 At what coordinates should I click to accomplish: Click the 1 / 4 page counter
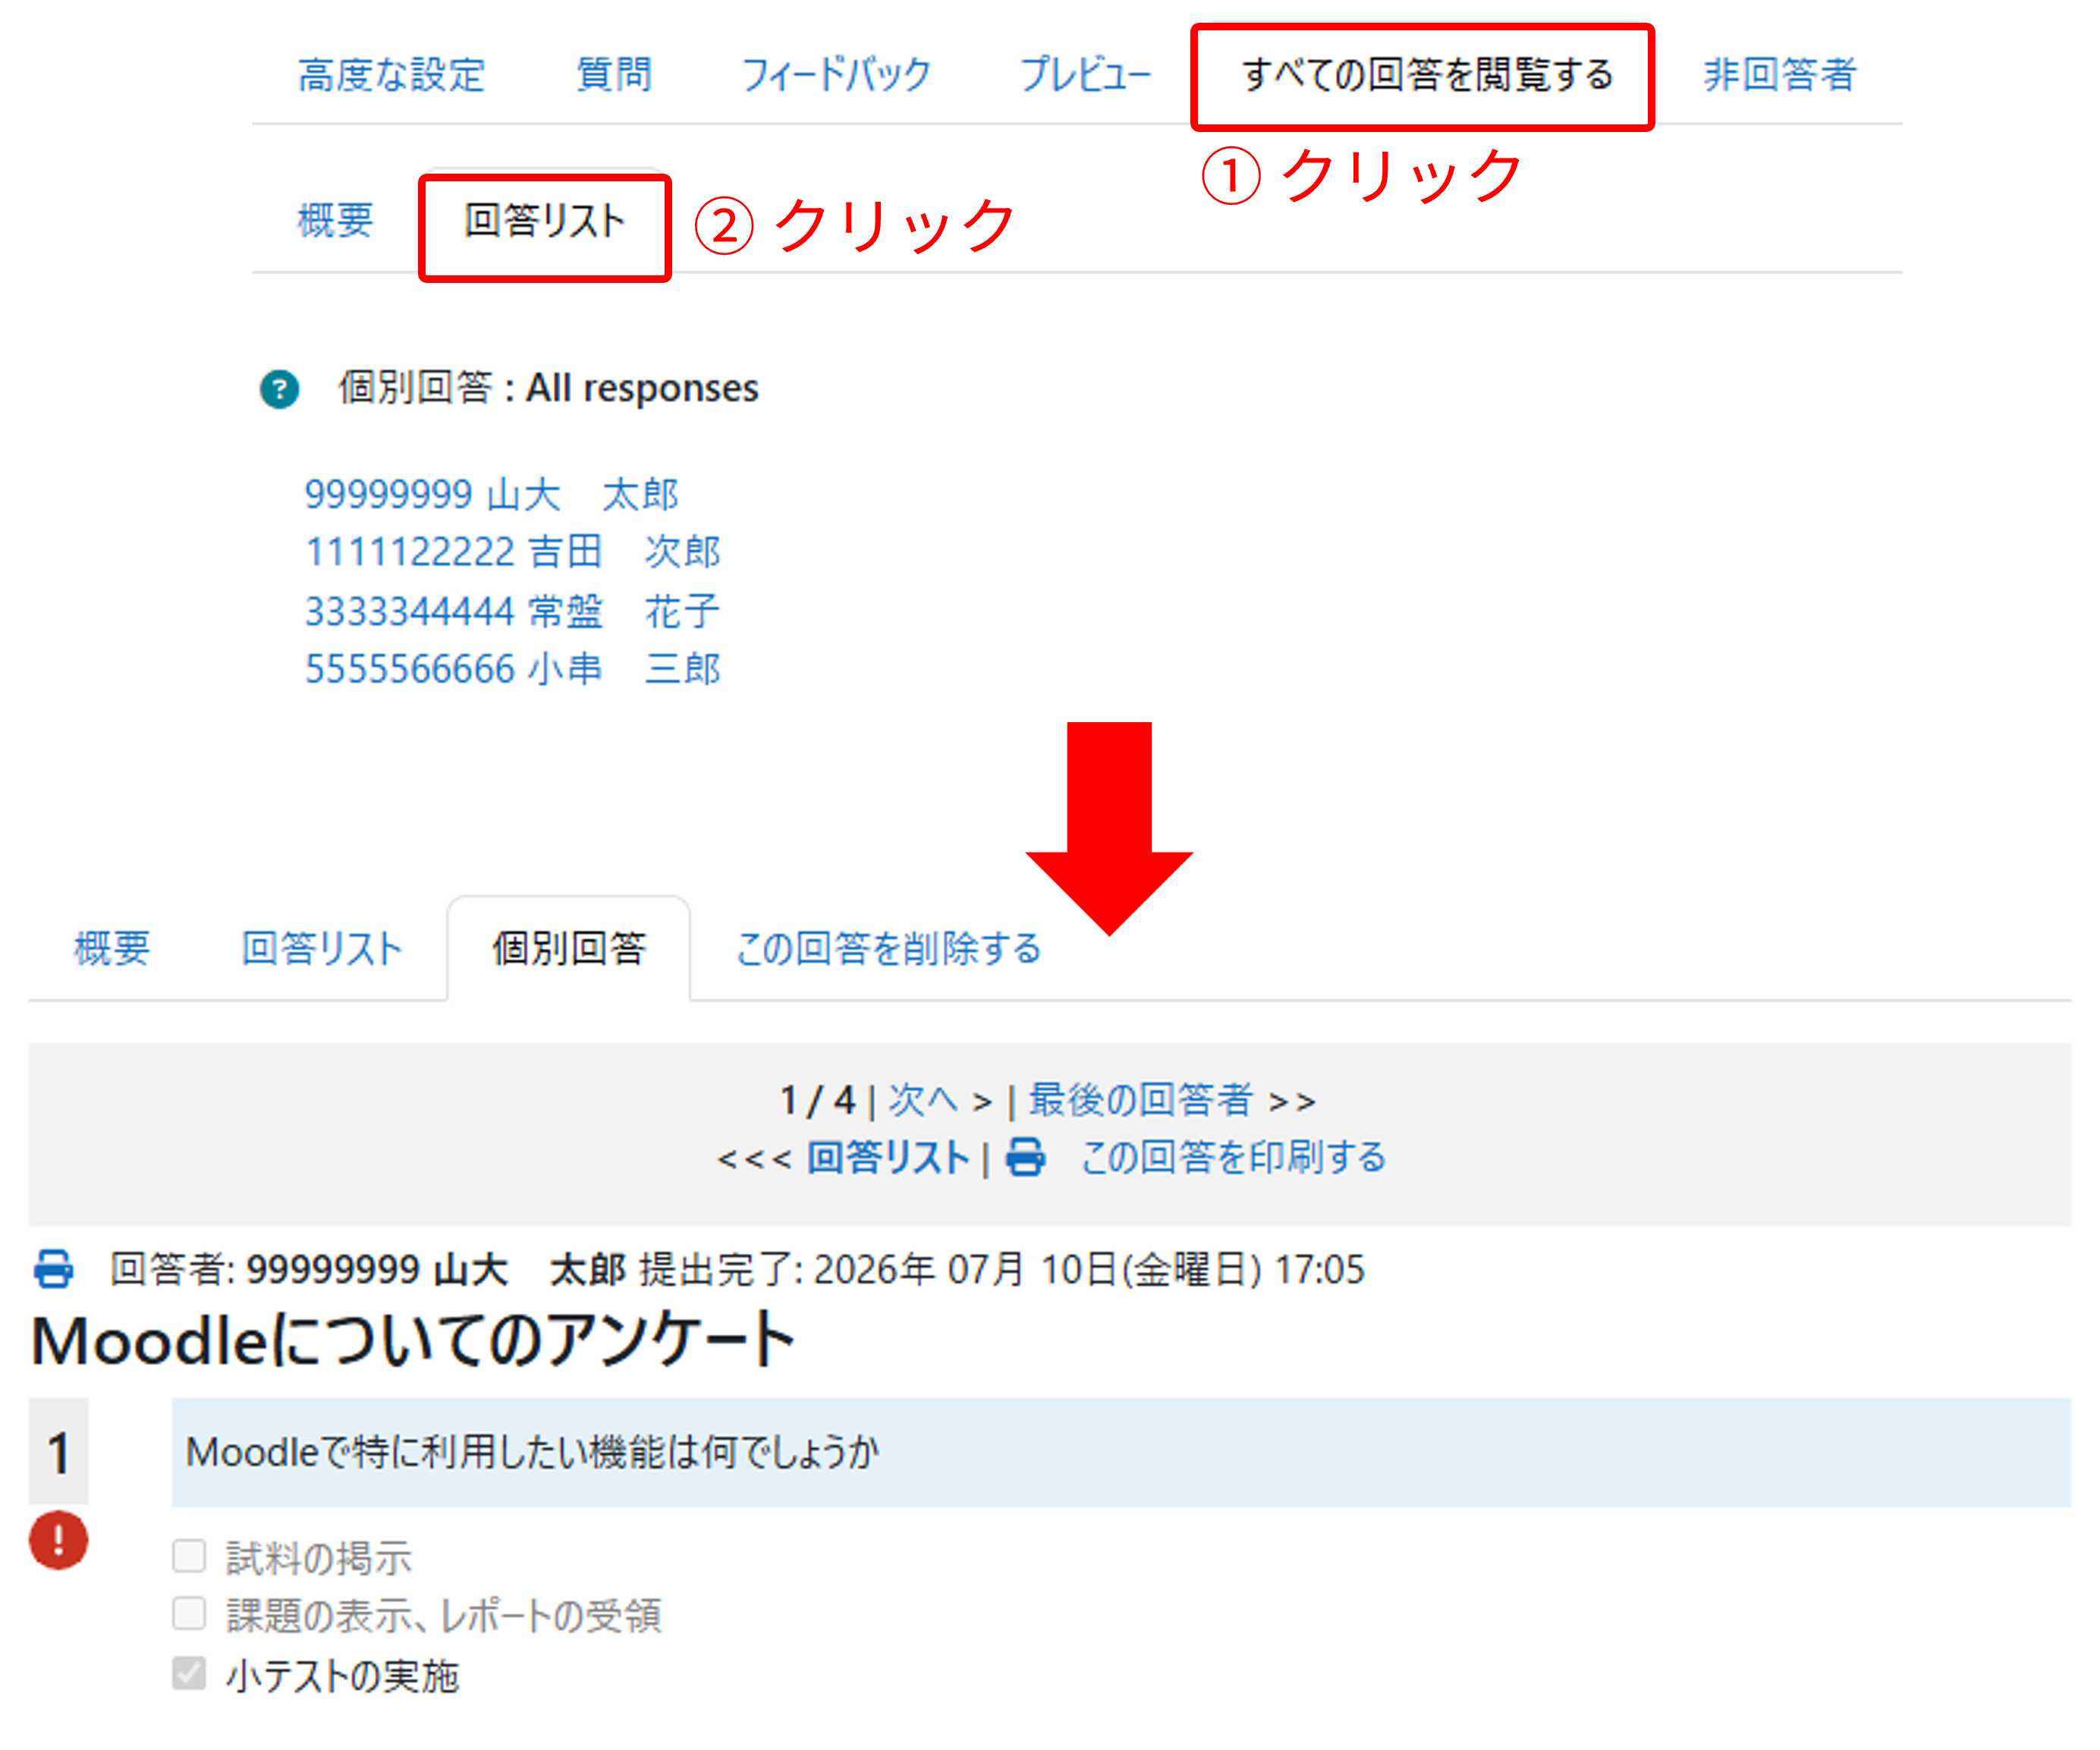[x=818, y=1100]
